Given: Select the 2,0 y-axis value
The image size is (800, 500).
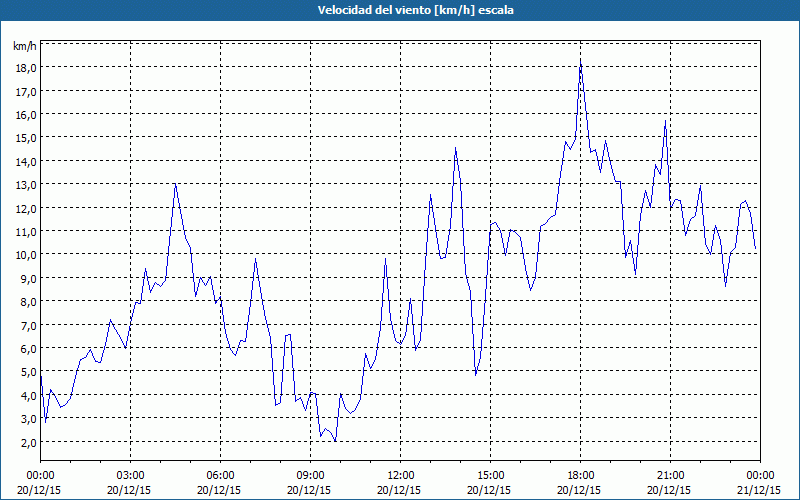Looking at the screenshot, I should tap(30, 442).
